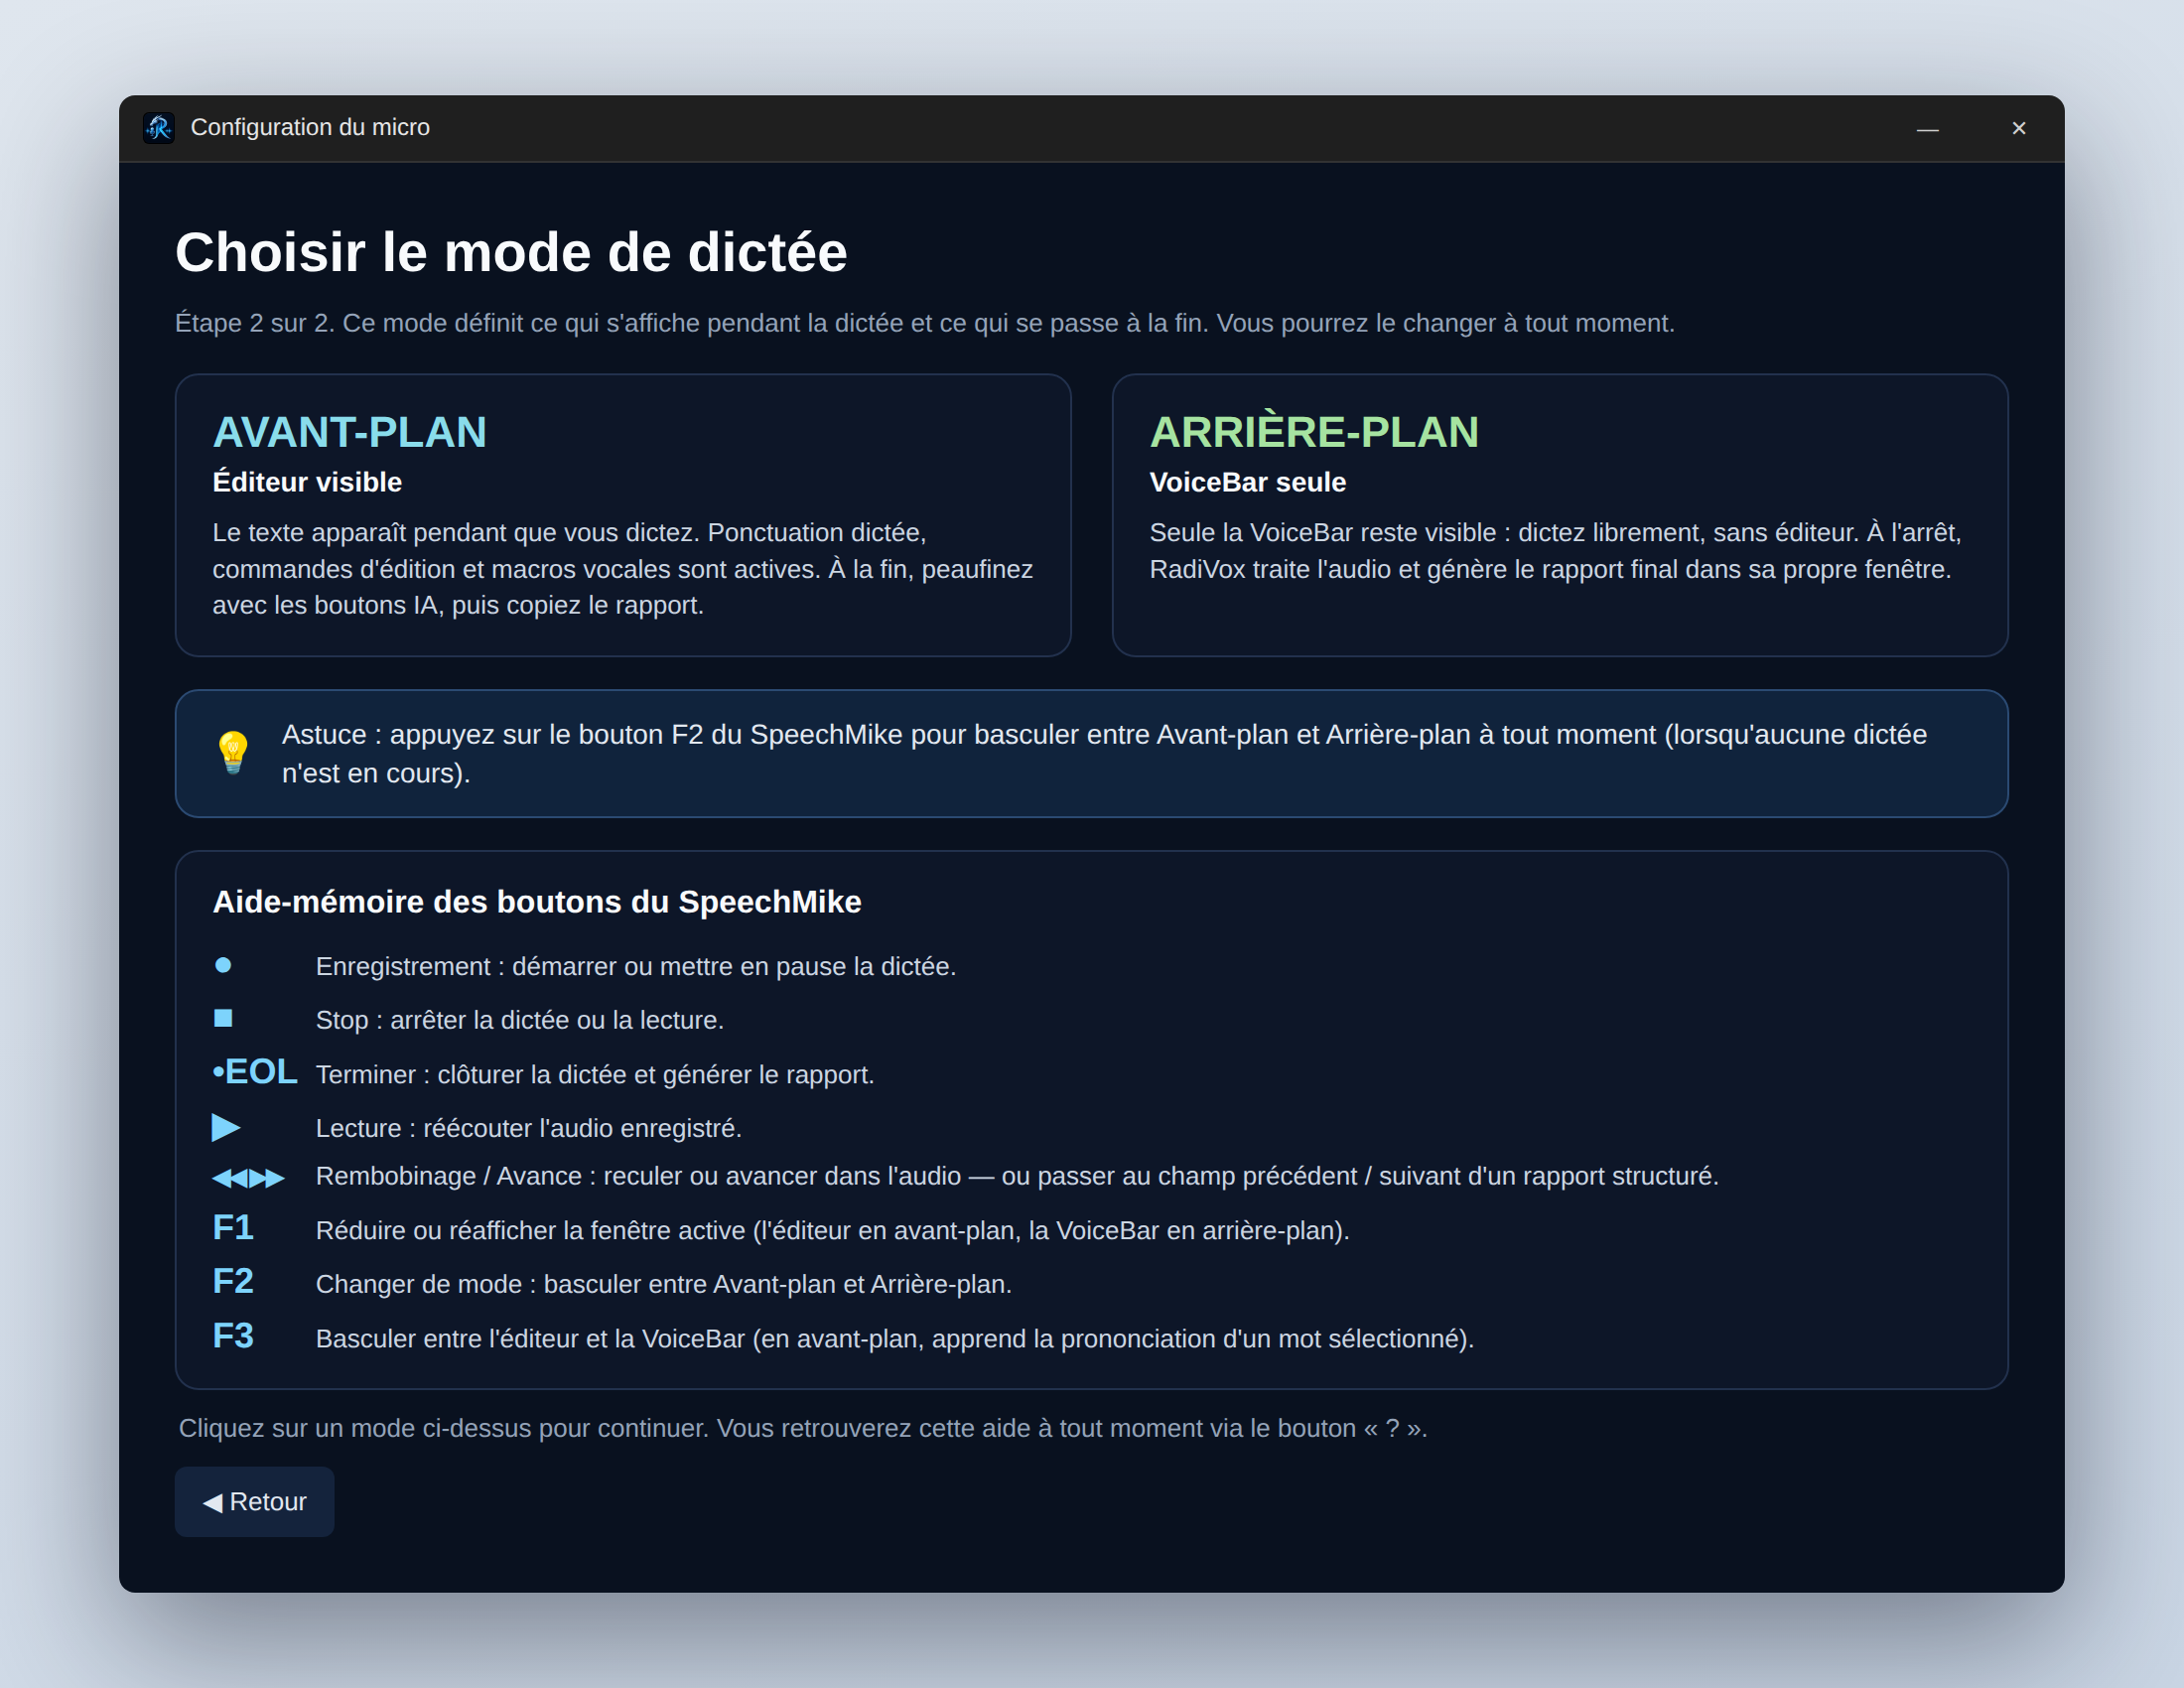Choose the AVANT-PLAN dictation mode card
The image size is (2184, 1688).
[x=623, y=515]
